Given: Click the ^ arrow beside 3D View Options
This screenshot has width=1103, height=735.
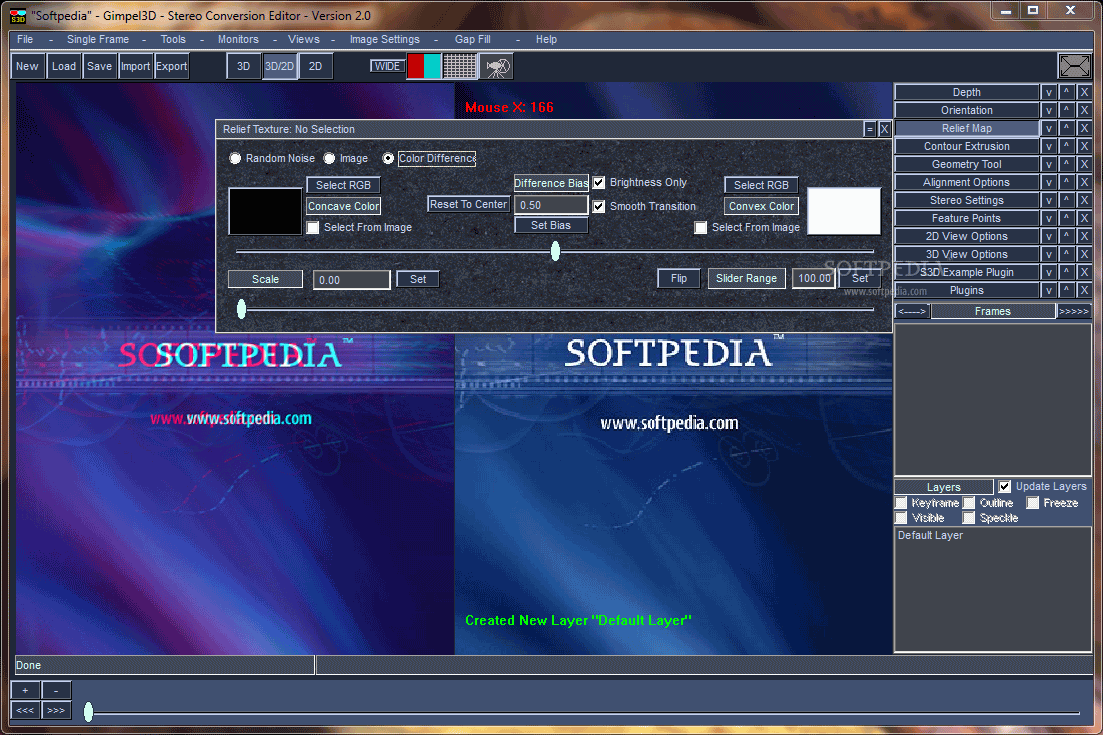Looking at the screenshot, I should (x=1066, y=254).
